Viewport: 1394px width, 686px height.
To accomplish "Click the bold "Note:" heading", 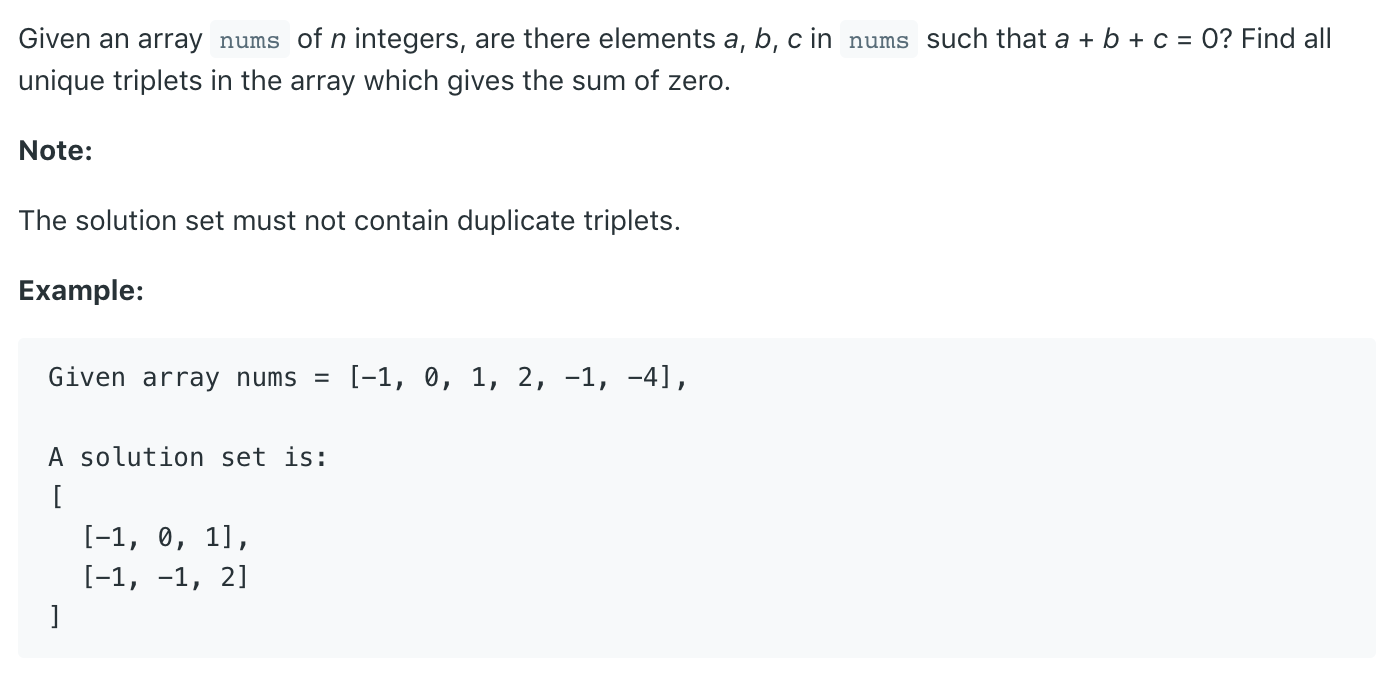I will tap(56, 151).
